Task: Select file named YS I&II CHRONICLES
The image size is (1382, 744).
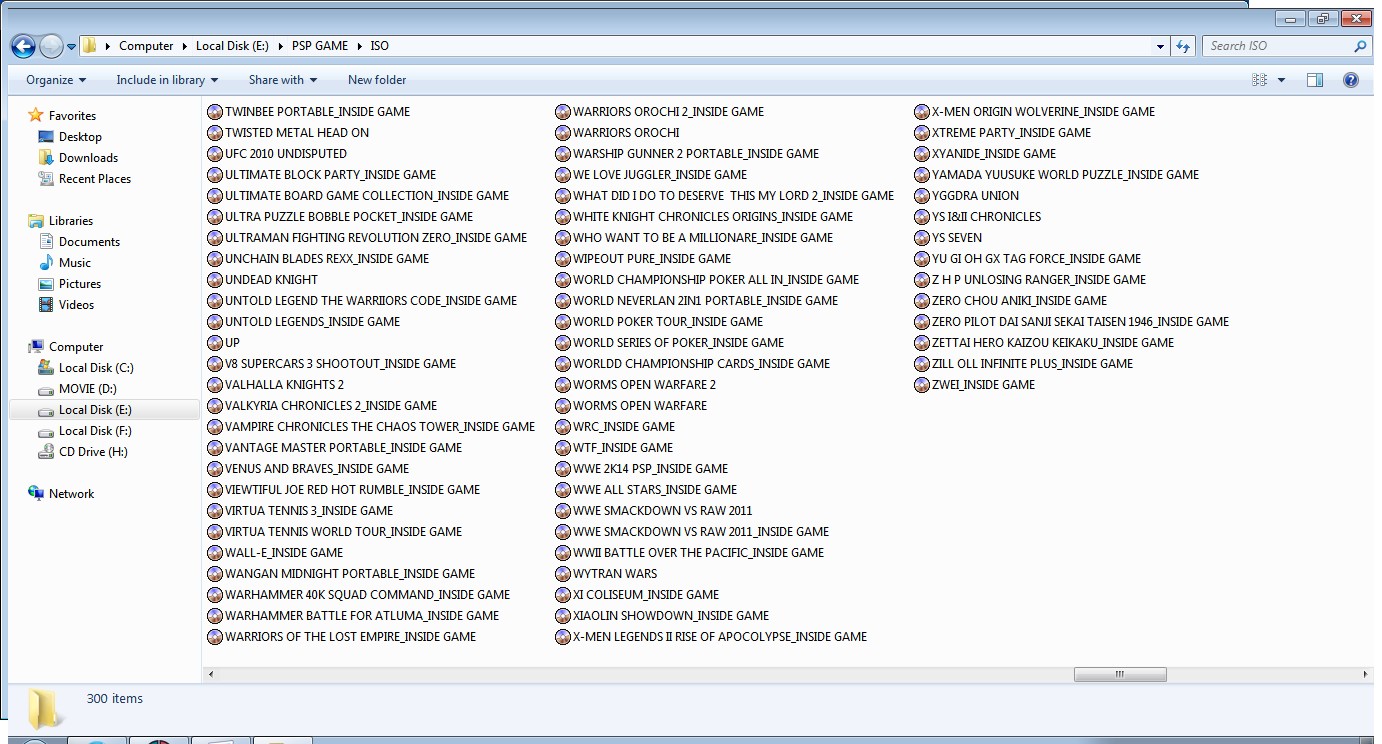Action: pos(986,217)
